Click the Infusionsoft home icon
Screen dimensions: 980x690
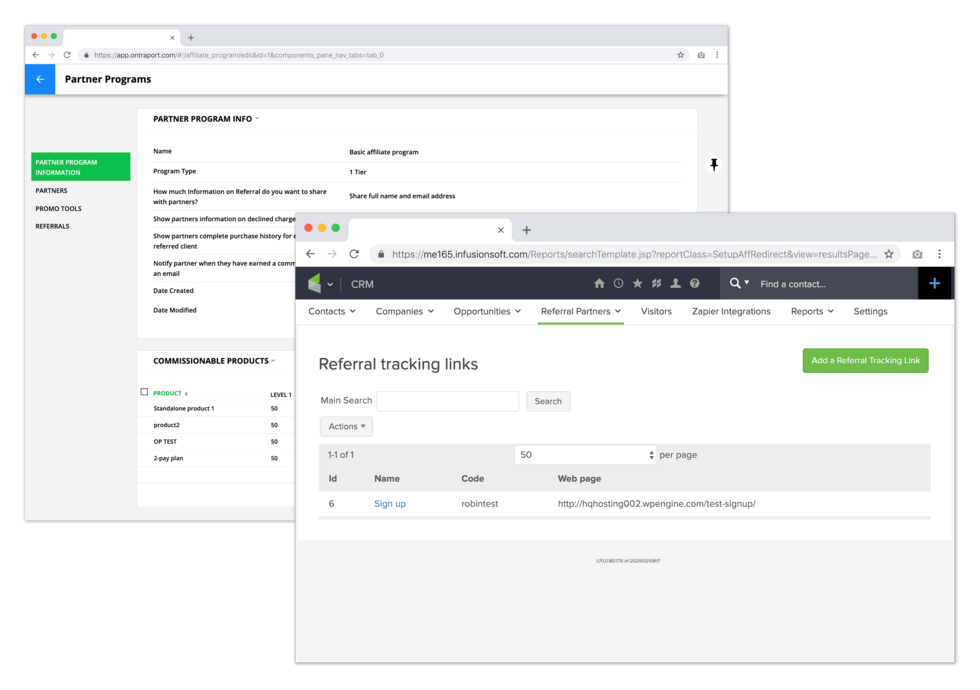599,284
